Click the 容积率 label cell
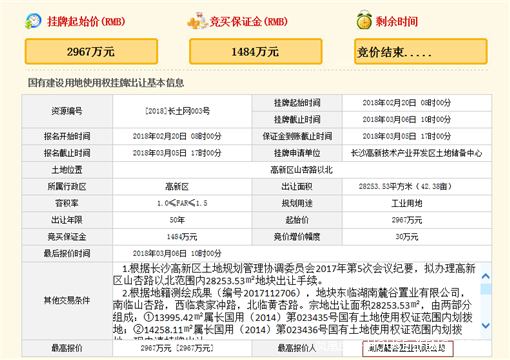Viewport: 510px width, 360px height. click(x=67, y=203)
